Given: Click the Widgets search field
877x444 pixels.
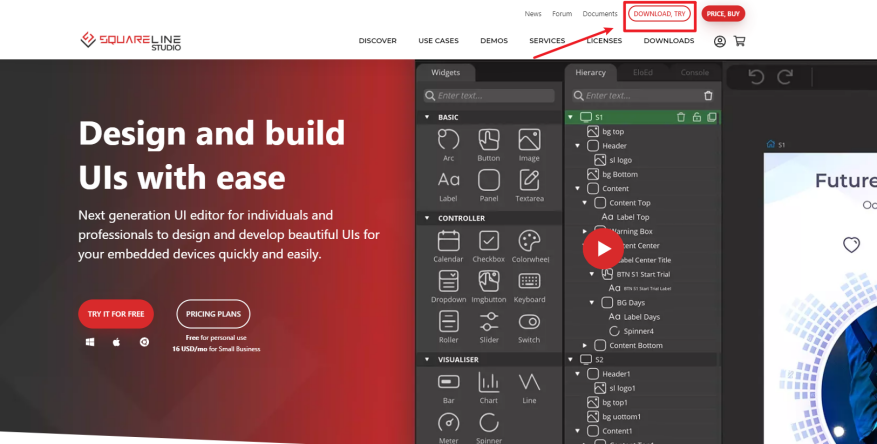Looking at the screenshot, I should [x=489, y=96].
